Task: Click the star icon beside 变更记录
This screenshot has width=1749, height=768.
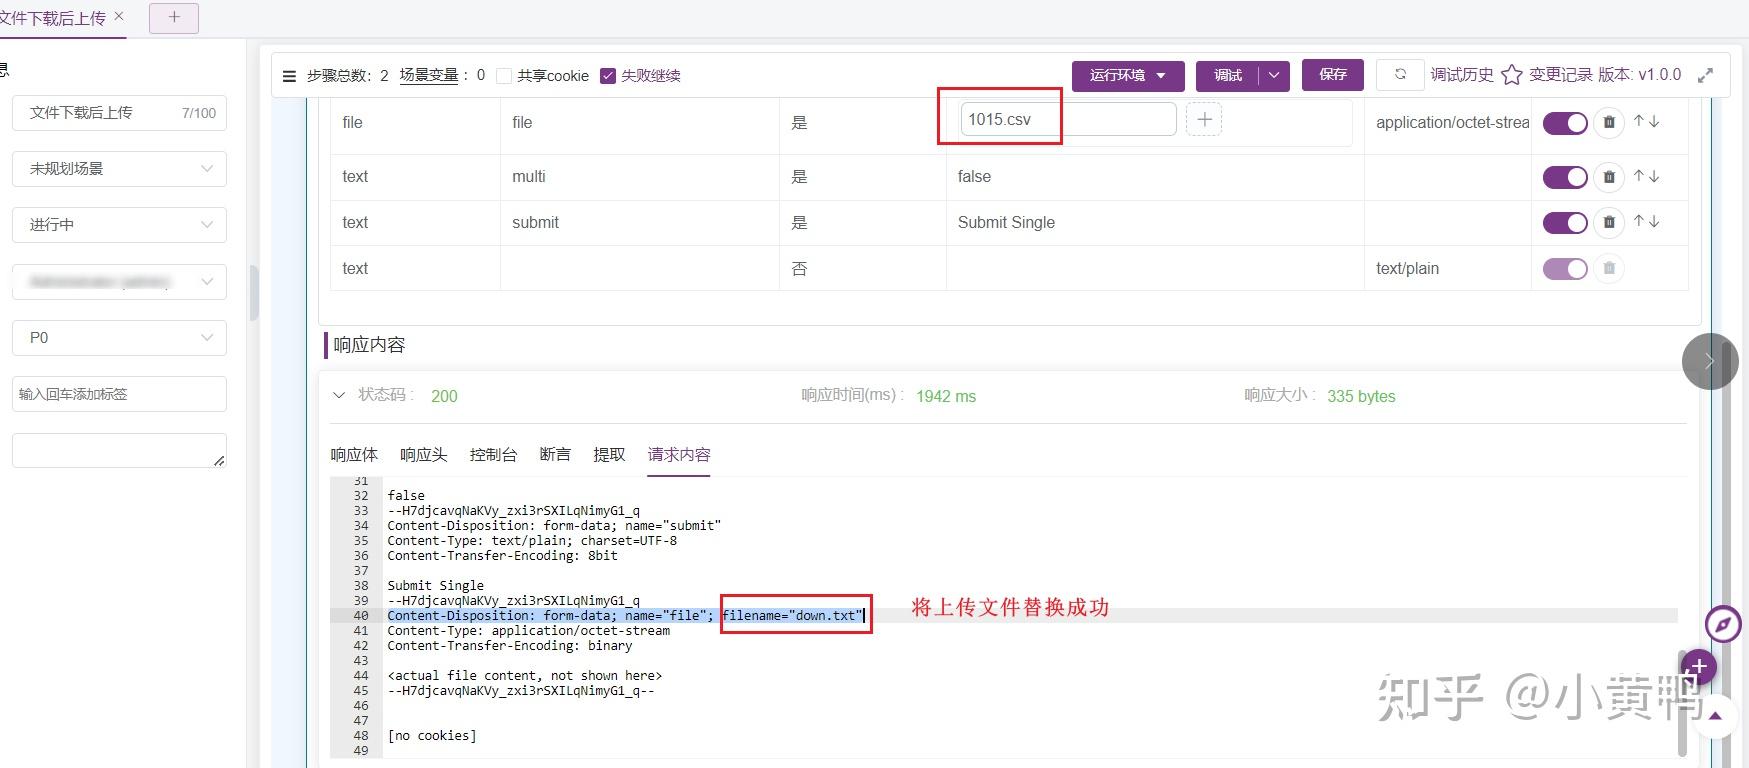Action: [1512, 75]
